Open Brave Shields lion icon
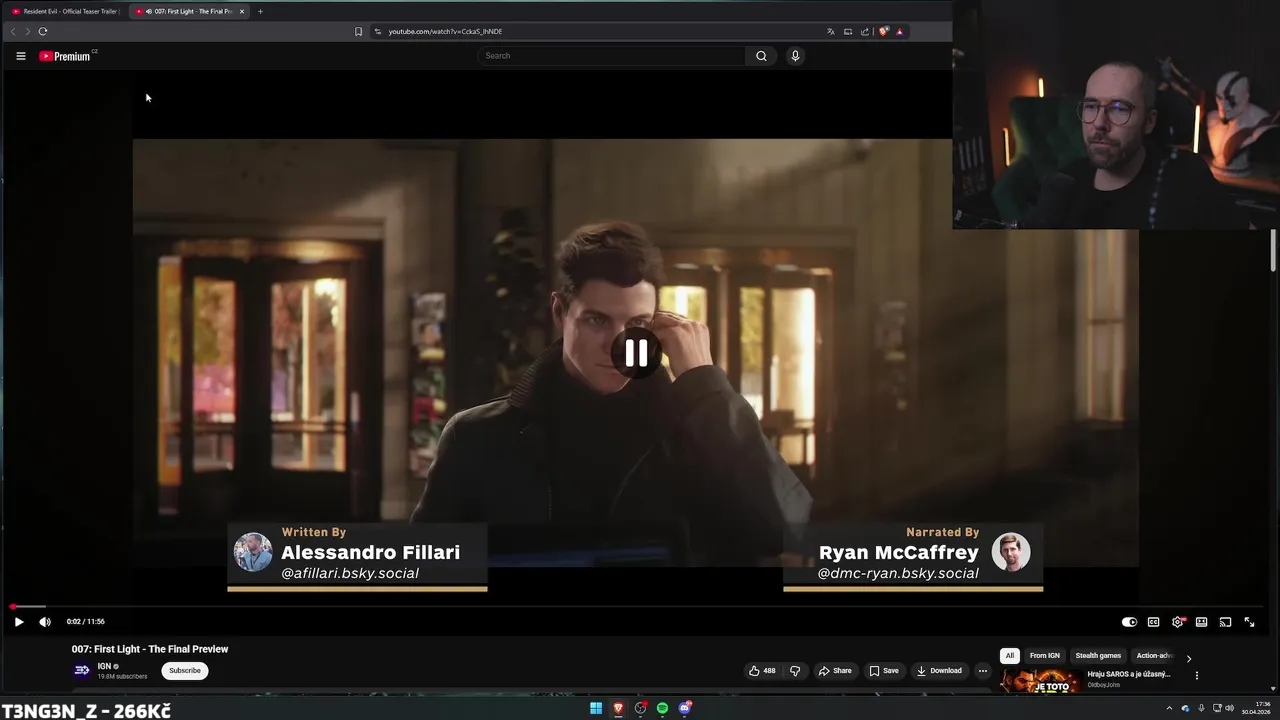 884,31
